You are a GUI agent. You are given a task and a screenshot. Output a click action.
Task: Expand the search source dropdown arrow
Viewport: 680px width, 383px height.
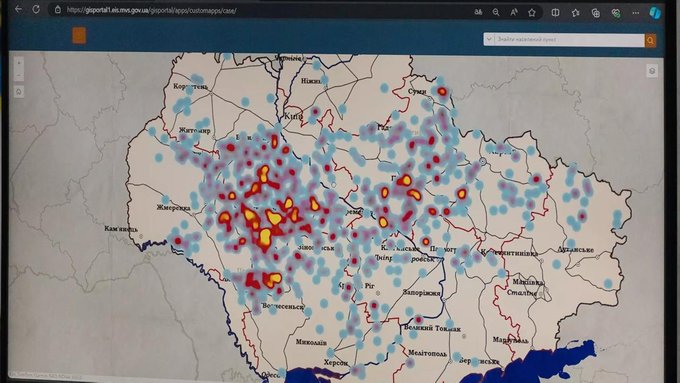point(489,39)
